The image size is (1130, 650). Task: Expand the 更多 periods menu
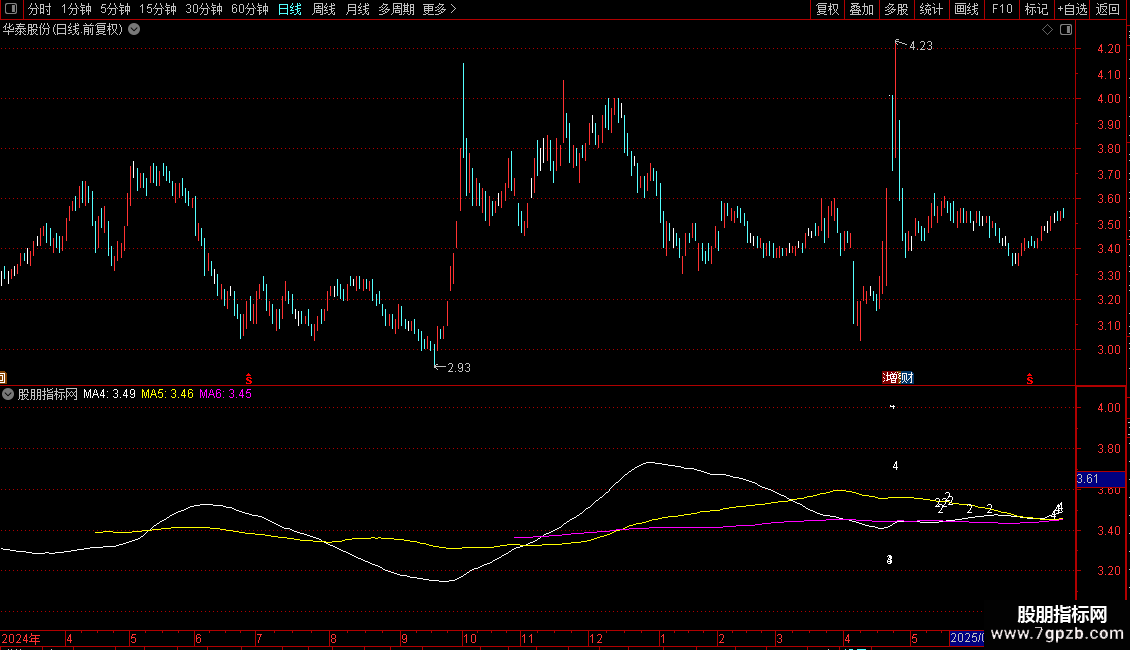pos(439,9)
